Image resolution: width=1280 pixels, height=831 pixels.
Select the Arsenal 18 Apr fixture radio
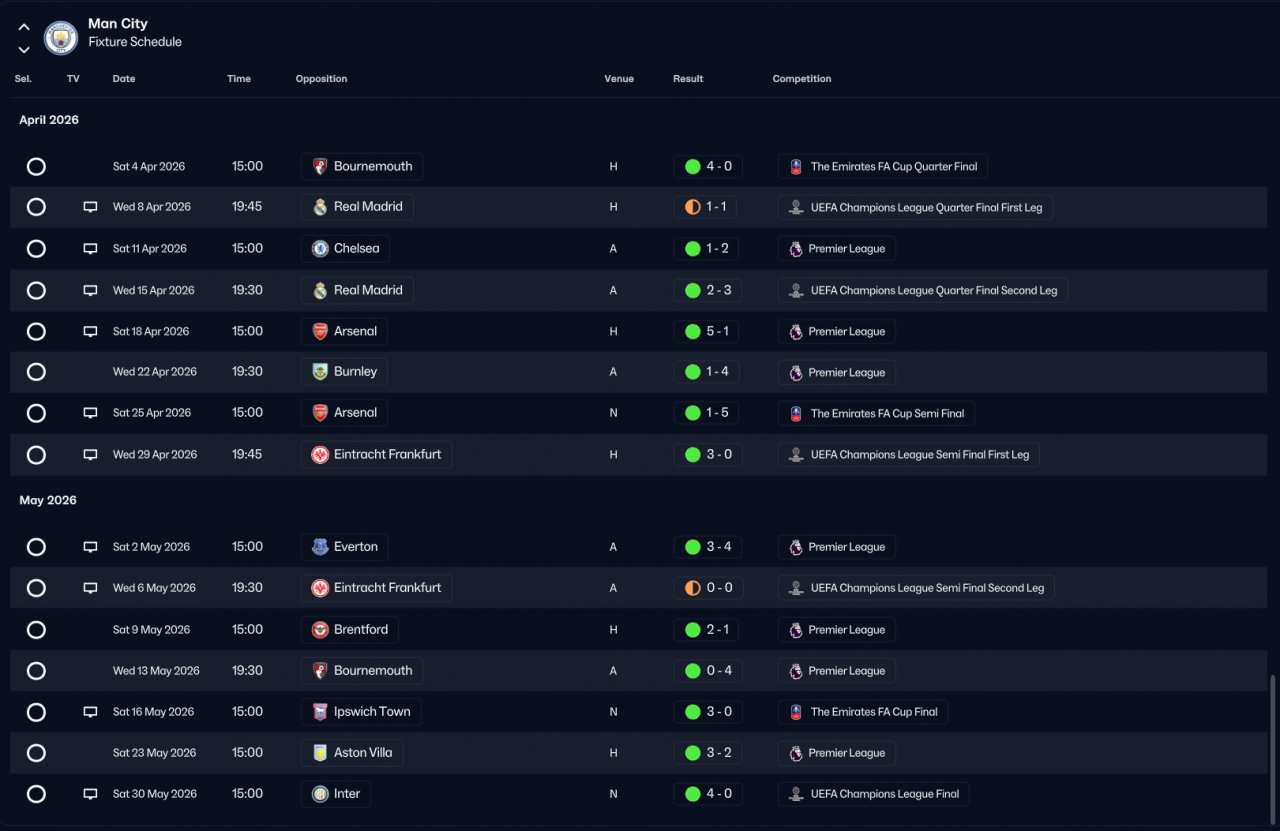pyautogui.click(x=36, y=331)
